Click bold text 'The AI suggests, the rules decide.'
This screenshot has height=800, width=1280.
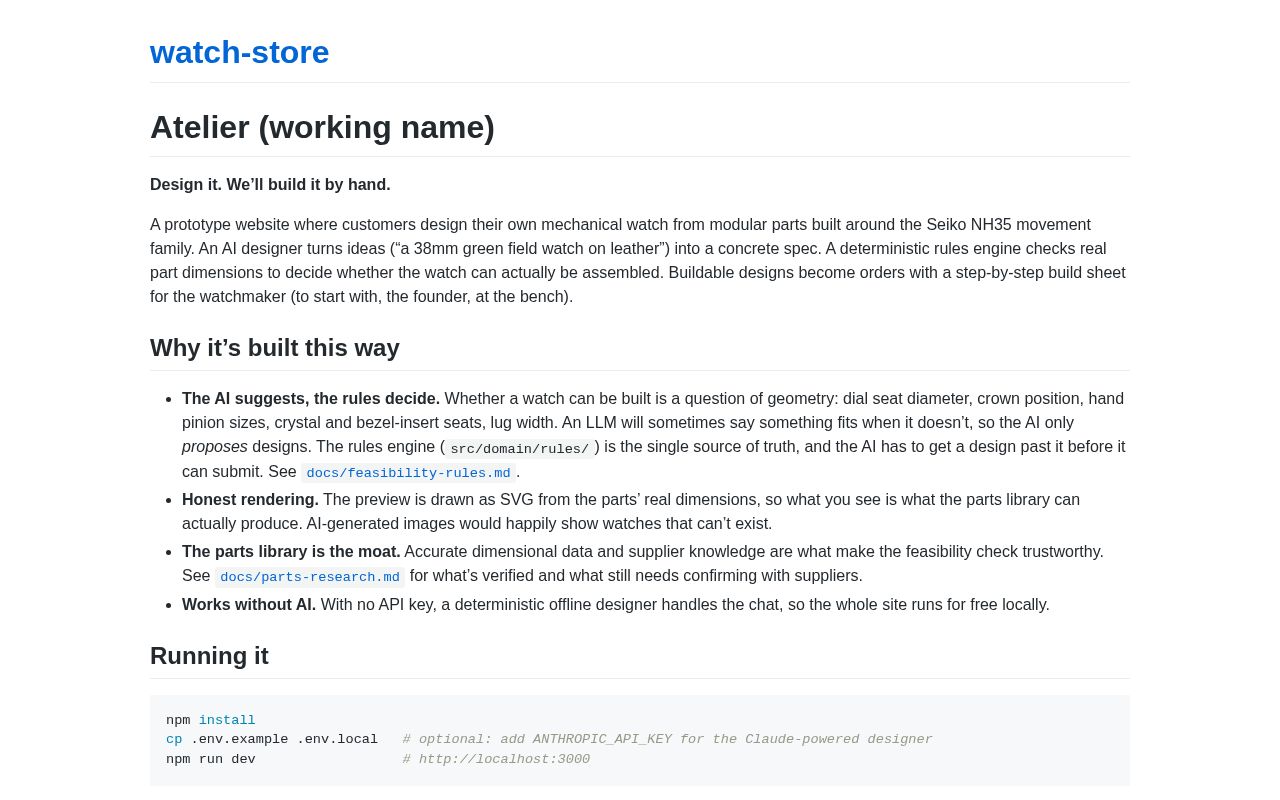[311, 399]
